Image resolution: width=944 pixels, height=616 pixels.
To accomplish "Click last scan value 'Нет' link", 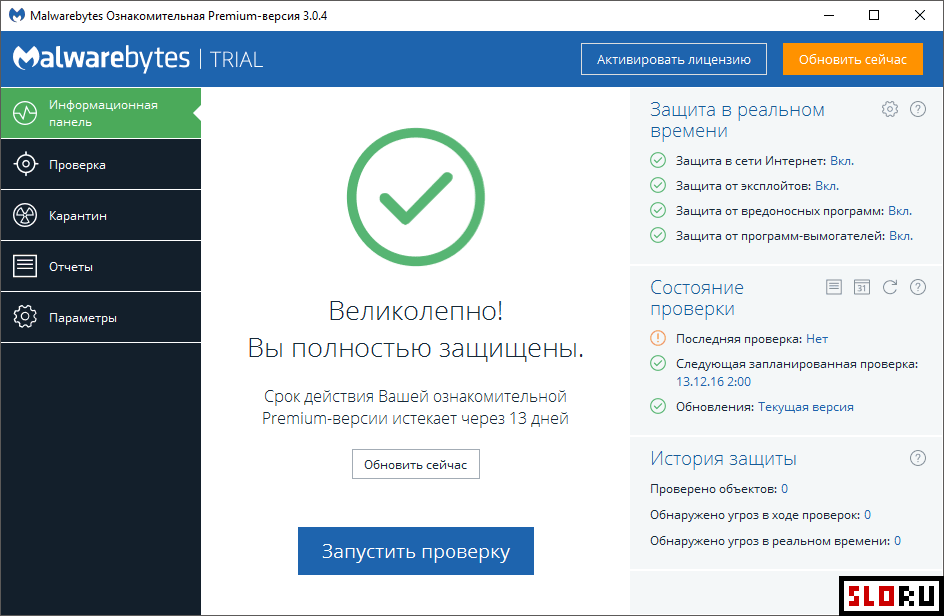I will (817, 339).
